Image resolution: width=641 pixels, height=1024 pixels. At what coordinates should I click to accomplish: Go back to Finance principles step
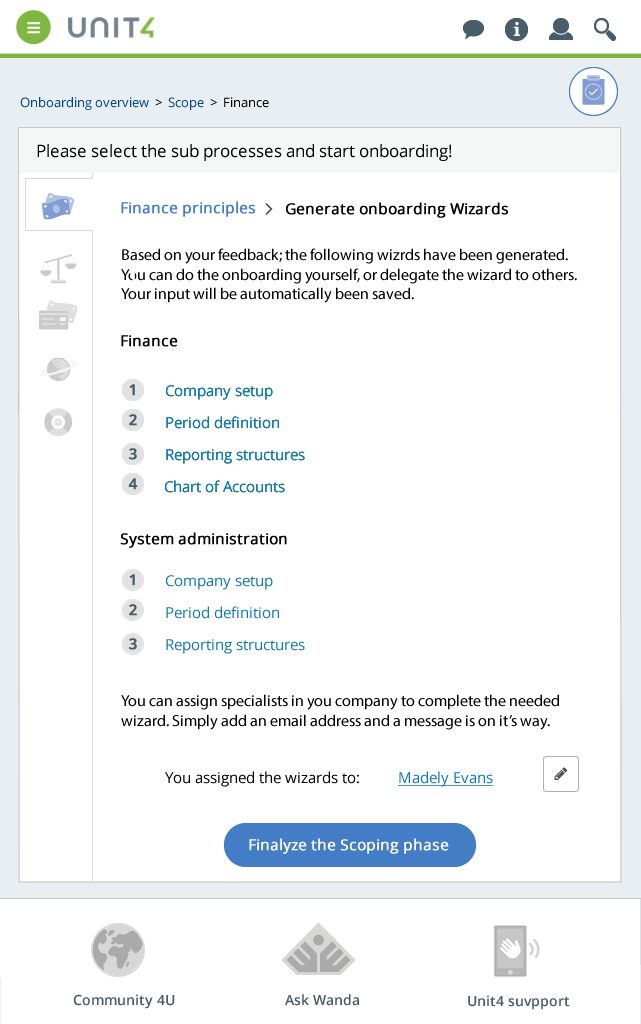pos(188,208)
